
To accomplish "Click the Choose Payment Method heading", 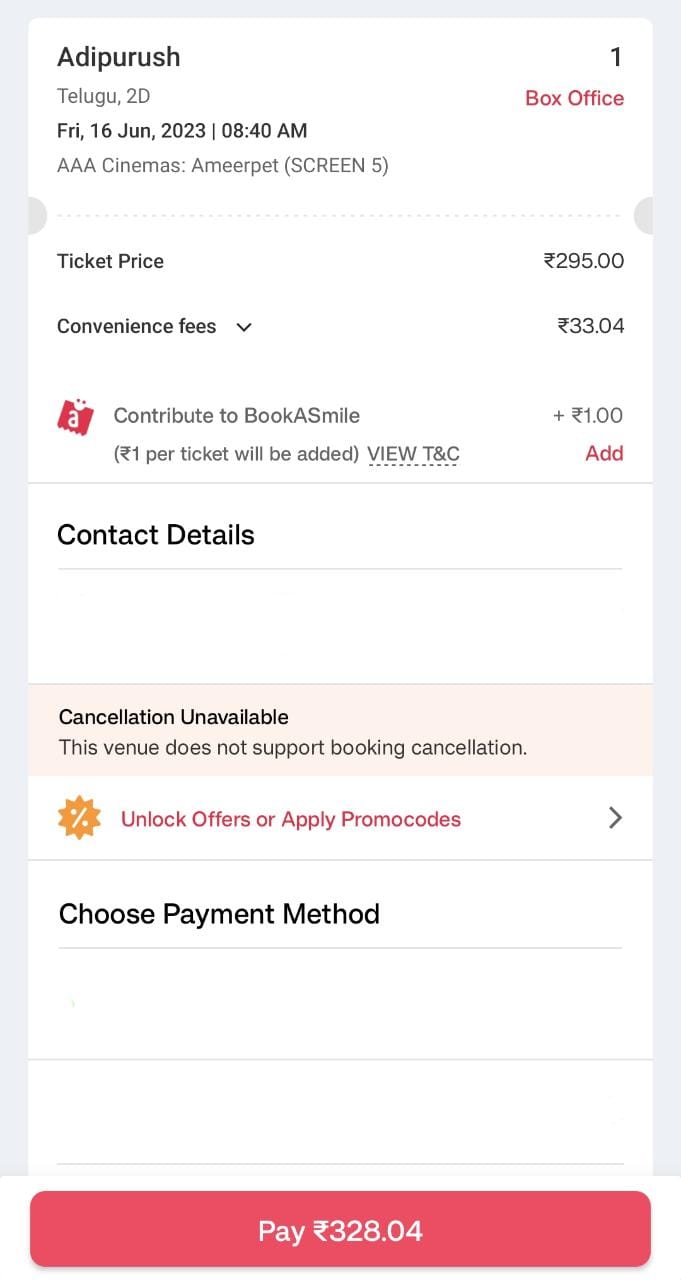I will (219, 914).
